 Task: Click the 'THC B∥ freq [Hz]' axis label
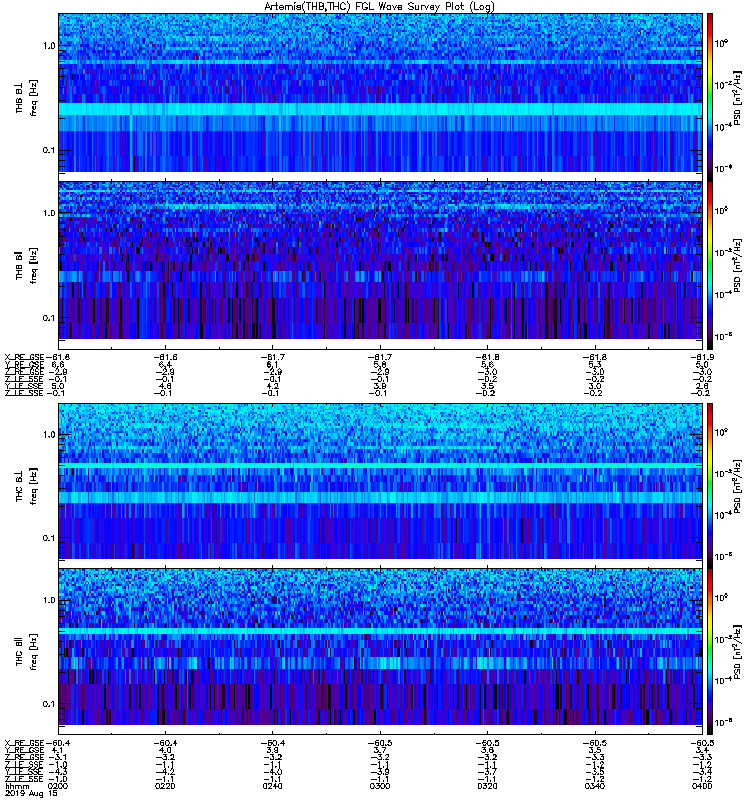coord(26,652)
